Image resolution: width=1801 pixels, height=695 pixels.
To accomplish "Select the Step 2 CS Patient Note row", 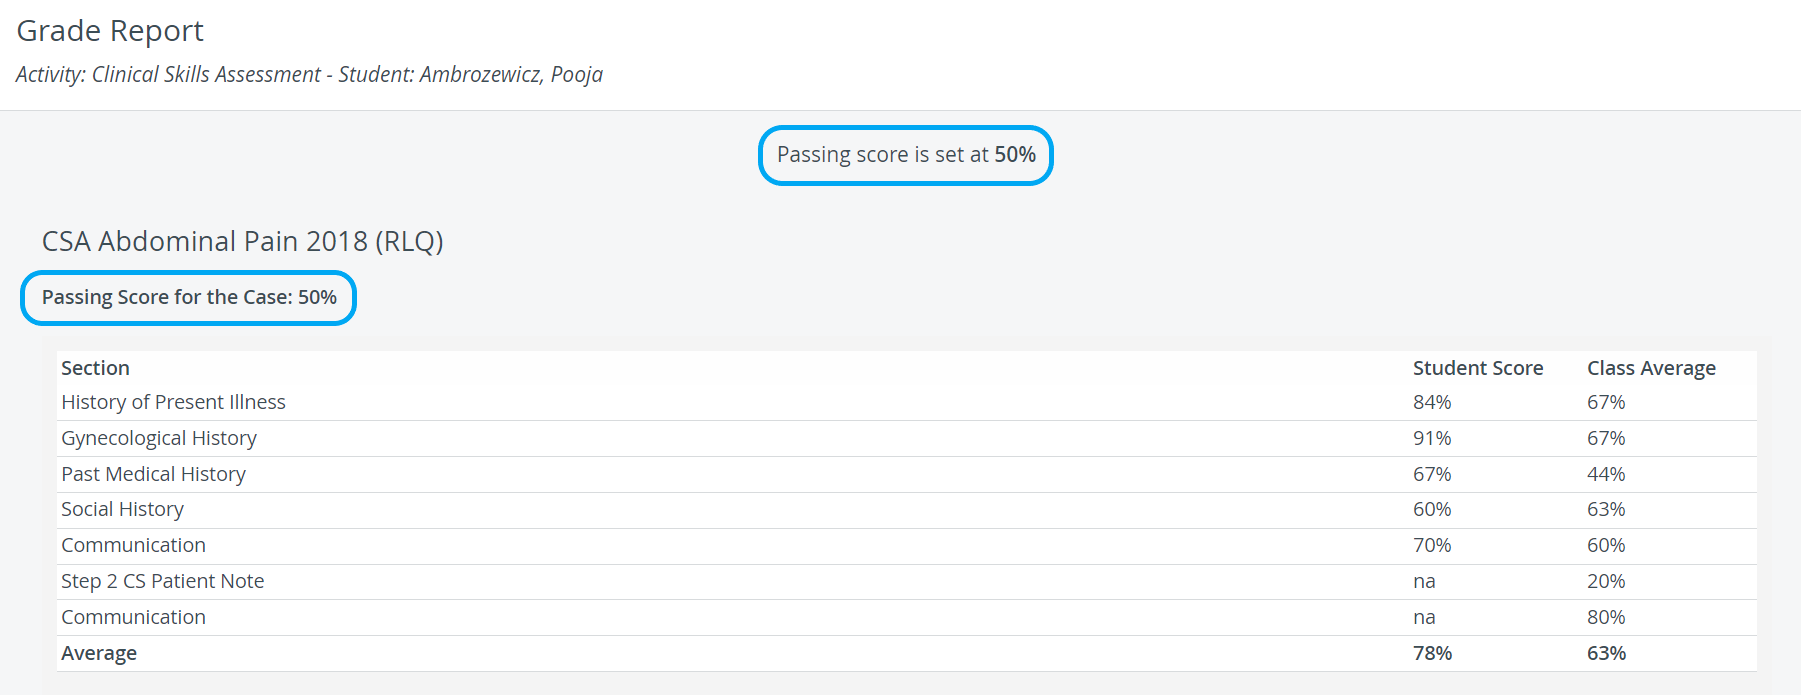I will (906, 582).
